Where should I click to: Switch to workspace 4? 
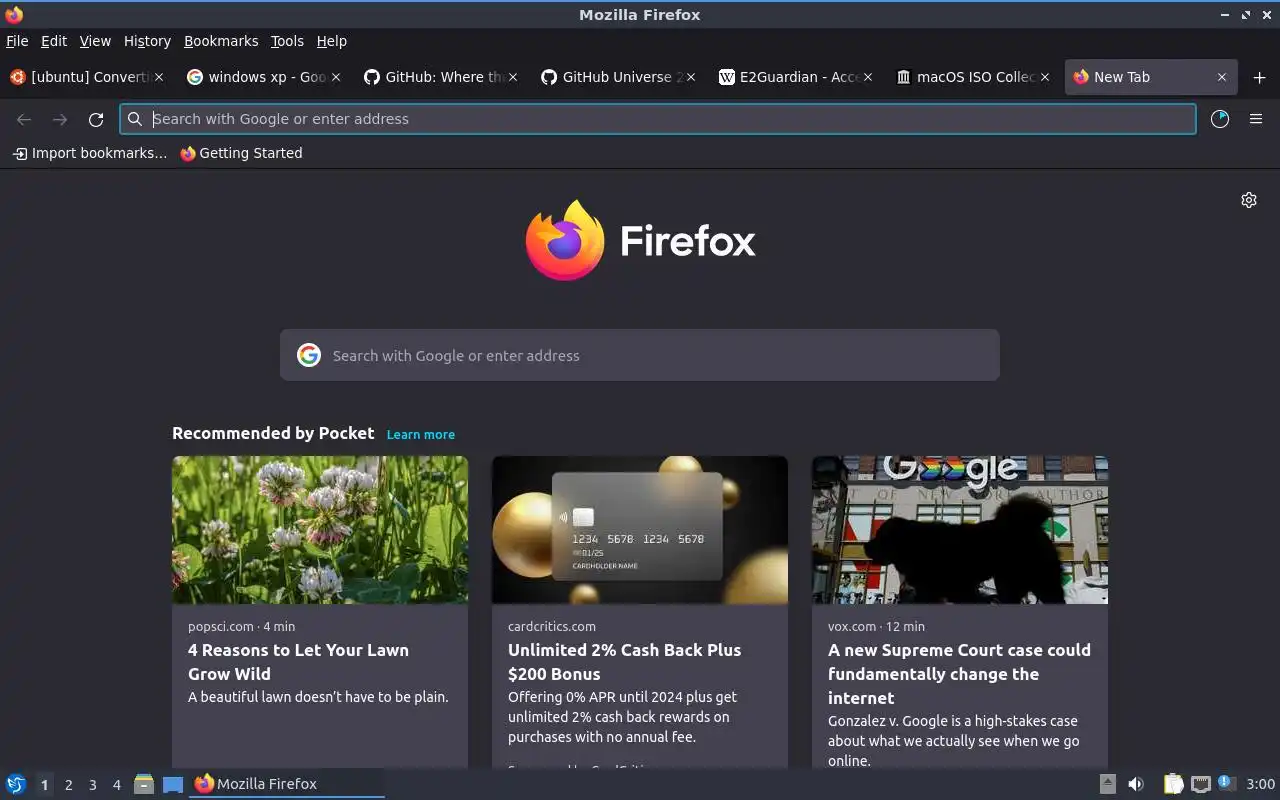[117, 785]
